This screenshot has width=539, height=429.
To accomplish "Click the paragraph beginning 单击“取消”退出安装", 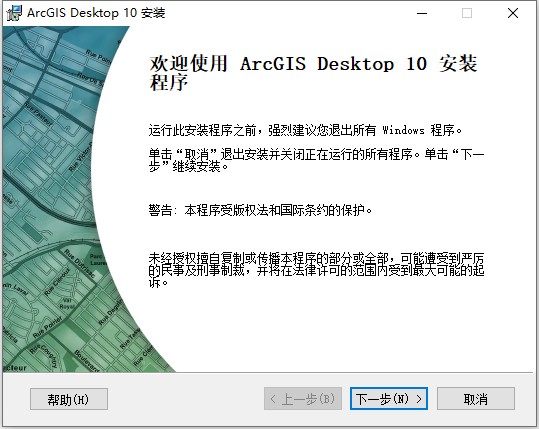I will 317,161.
